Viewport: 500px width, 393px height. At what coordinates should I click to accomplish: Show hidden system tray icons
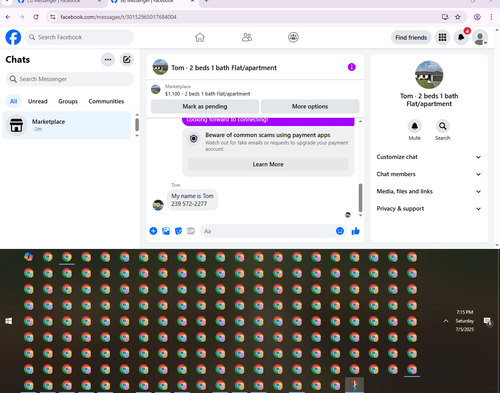click(x=446, y=321)
